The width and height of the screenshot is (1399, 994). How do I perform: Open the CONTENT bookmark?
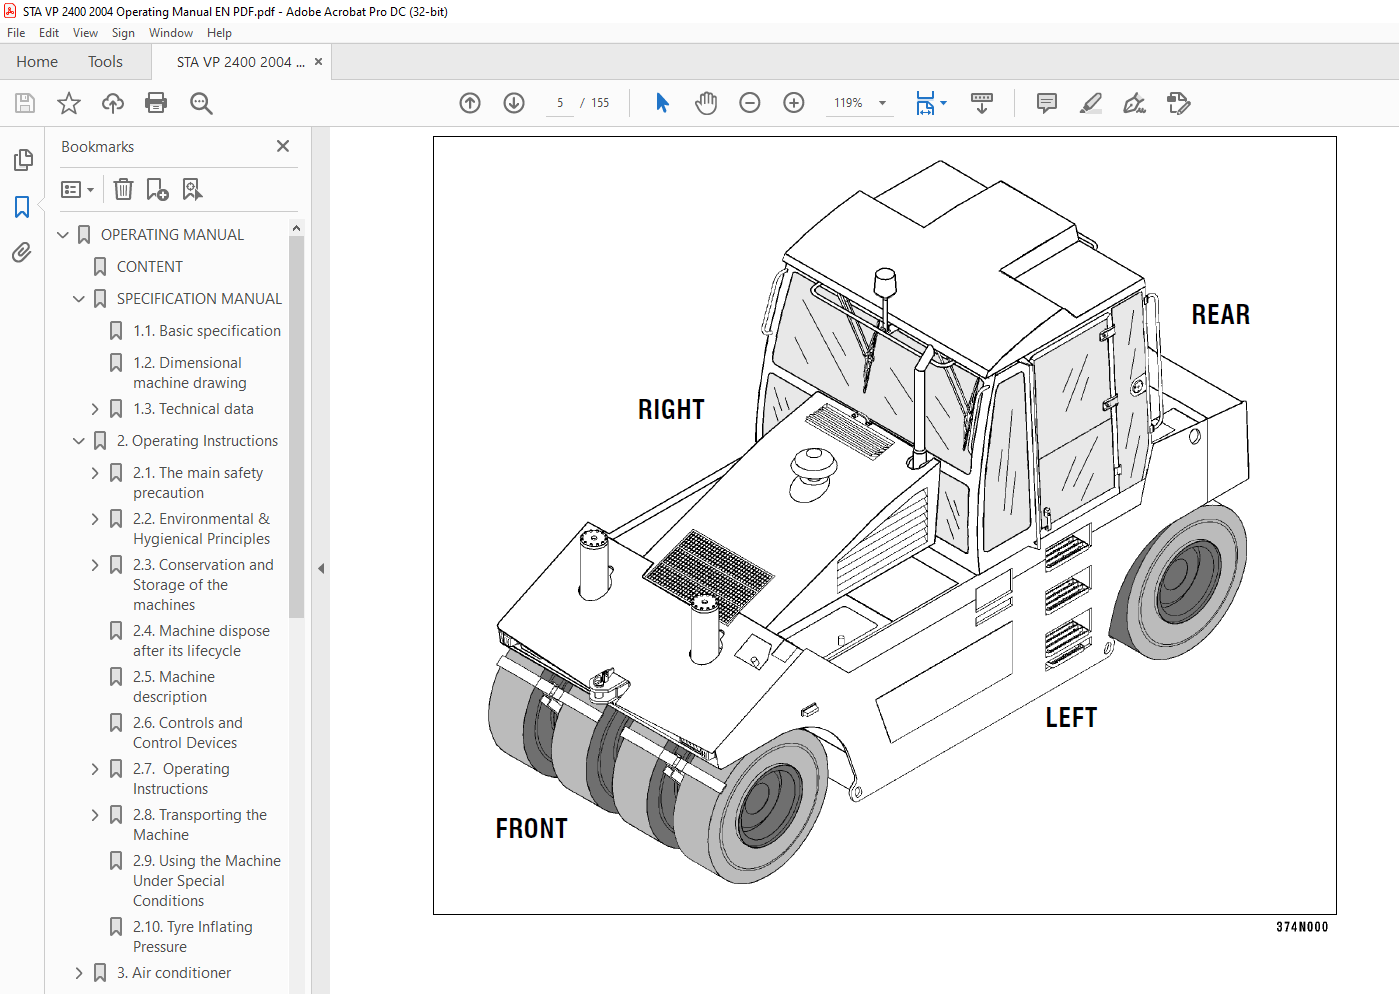(x=150, y=267)
